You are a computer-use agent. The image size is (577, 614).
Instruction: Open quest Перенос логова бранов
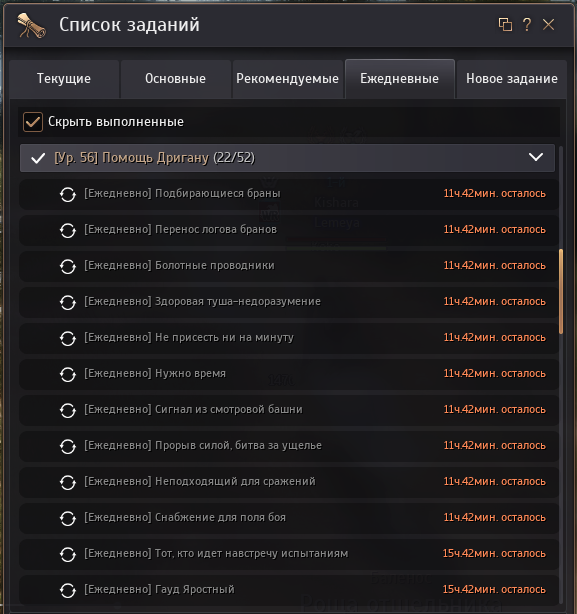289,230
